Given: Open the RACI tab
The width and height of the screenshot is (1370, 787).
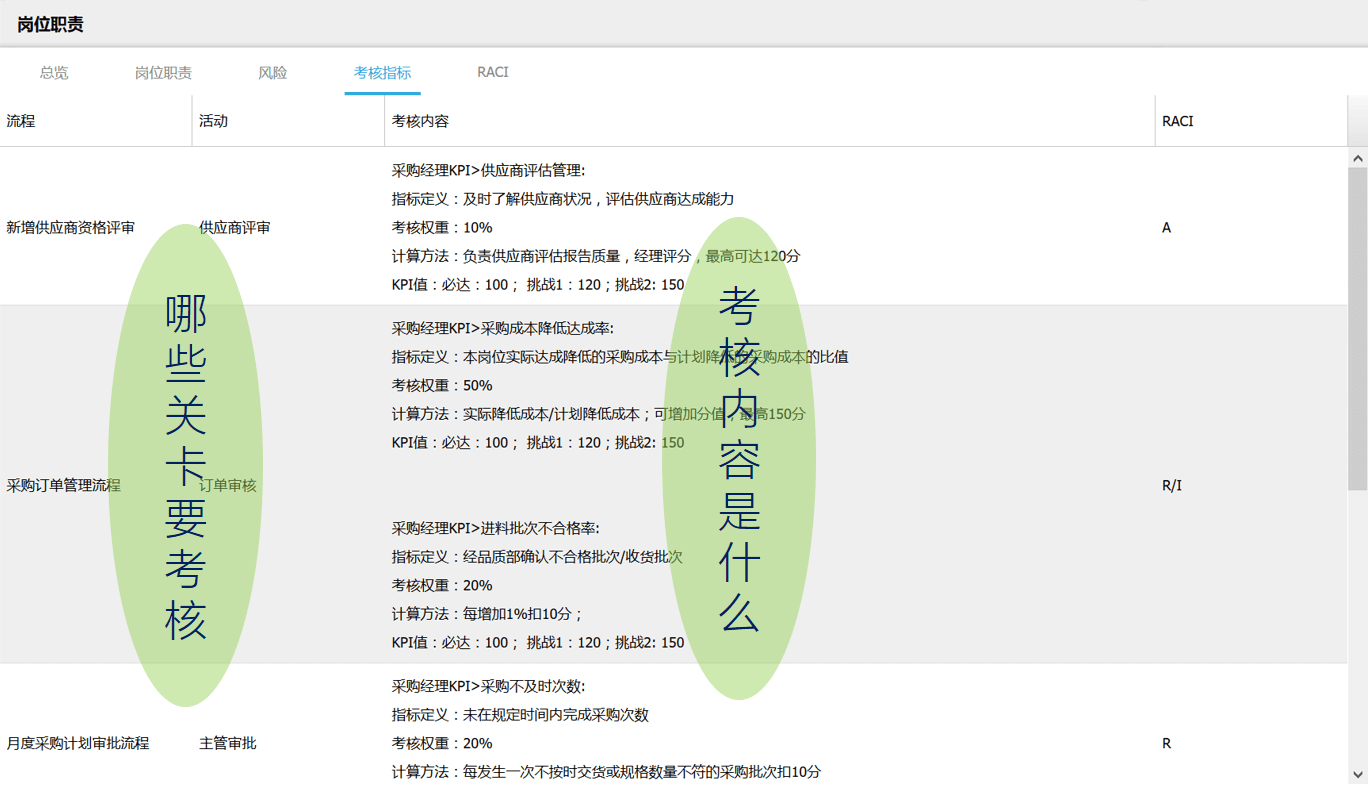Looking at the screenshot, I should (x=492, y=73).
